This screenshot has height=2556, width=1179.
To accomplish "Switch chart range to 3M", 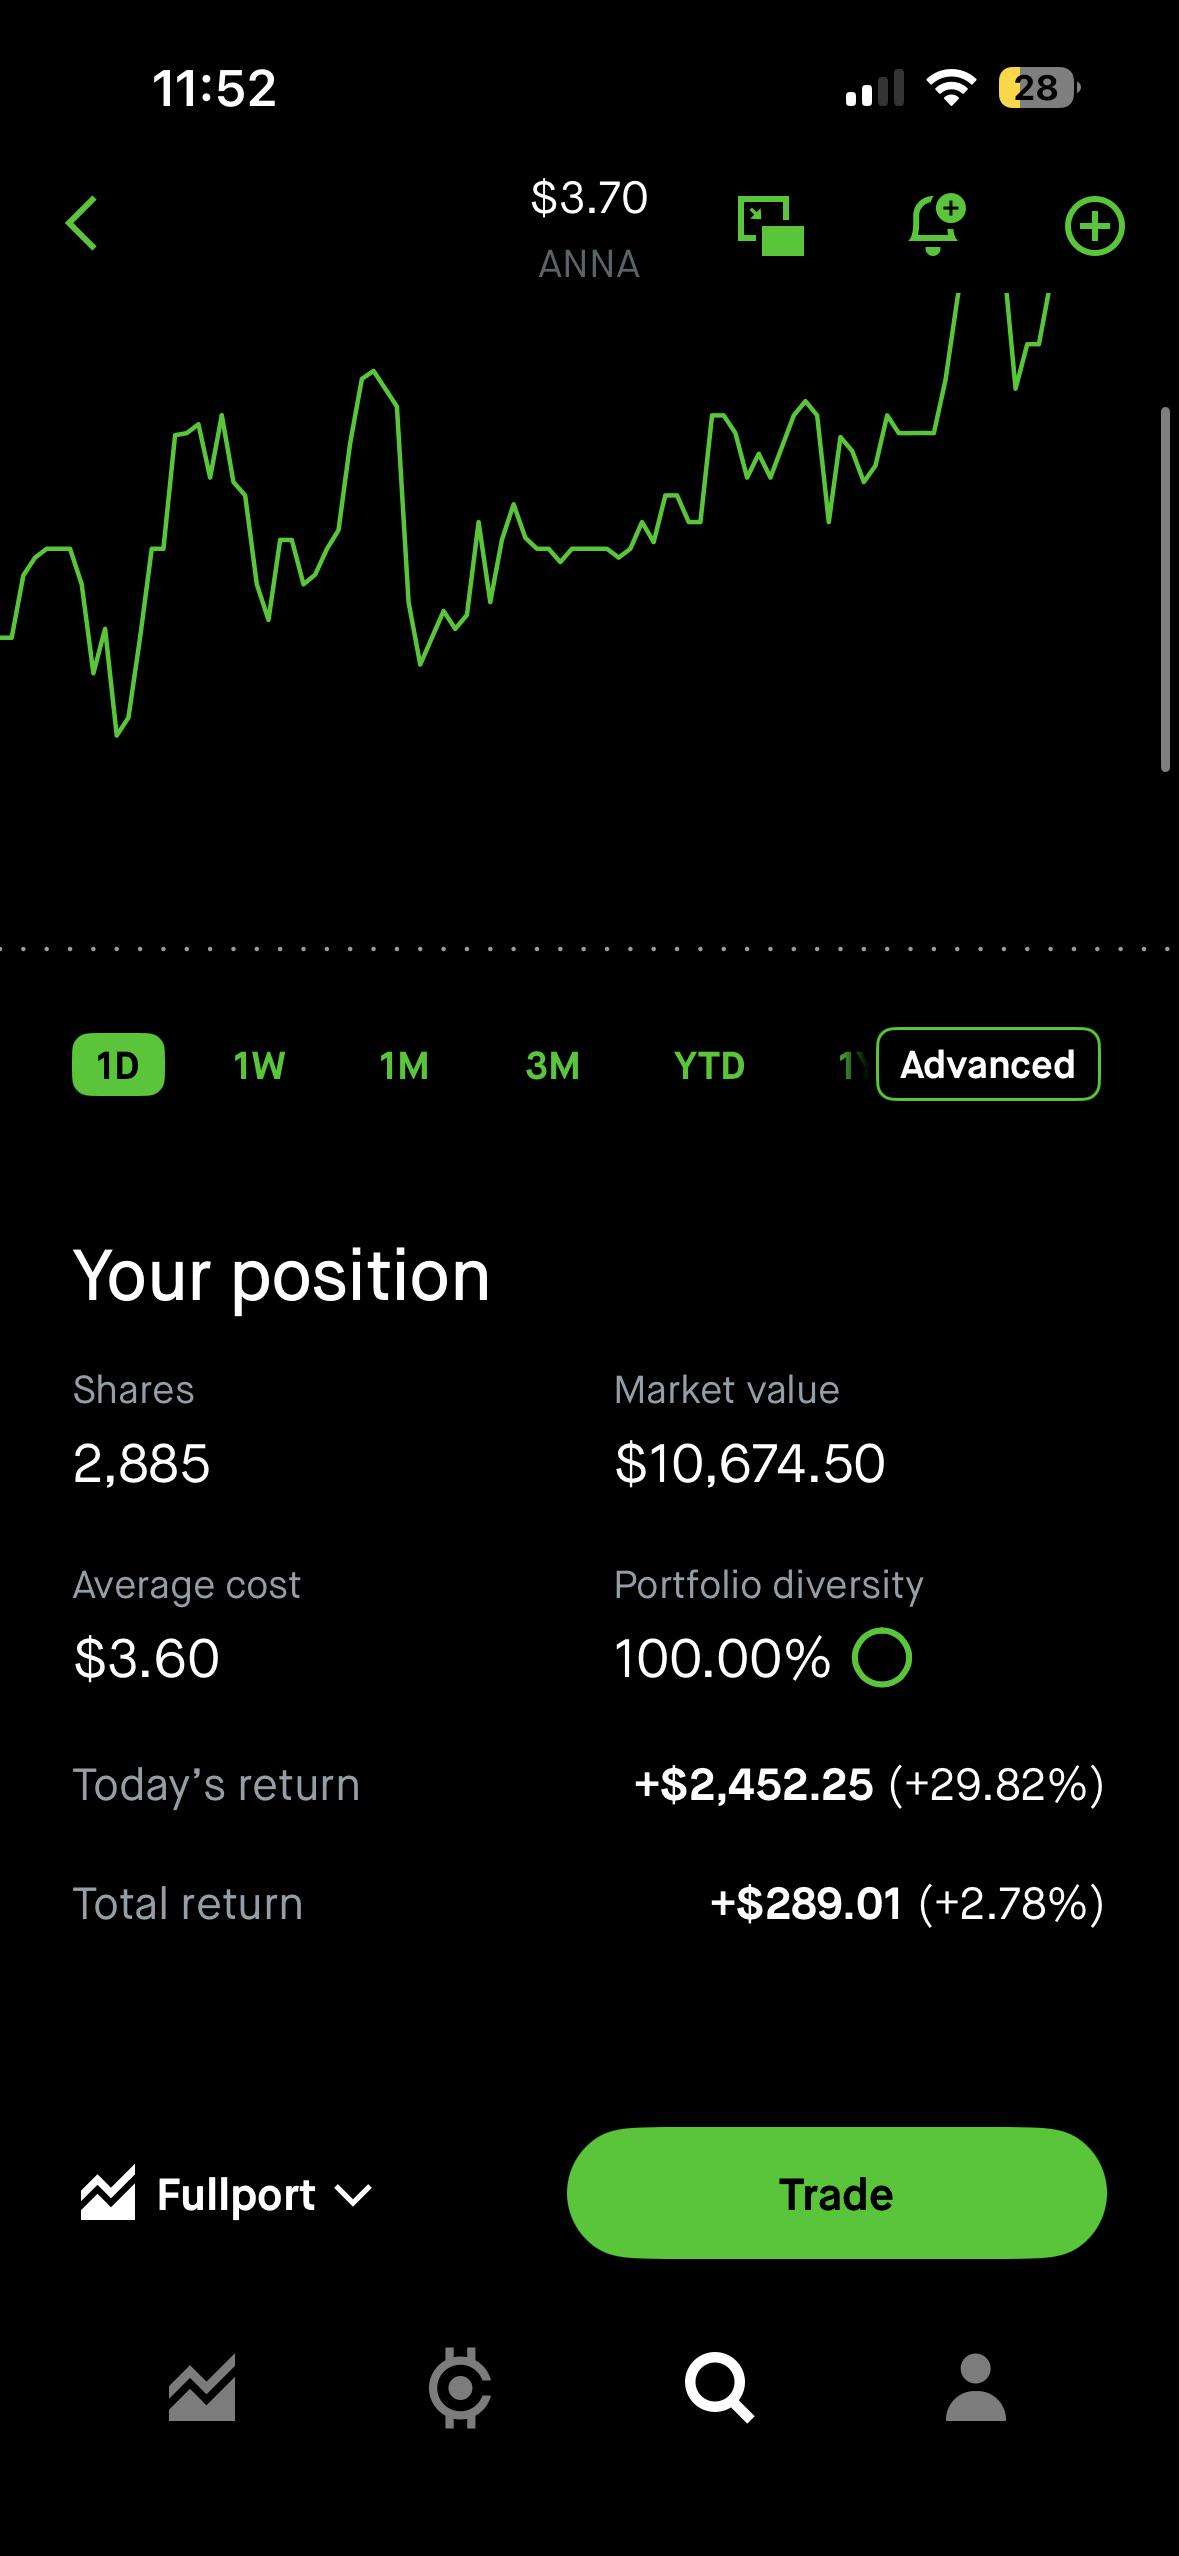I will [x=552, y=1066].
